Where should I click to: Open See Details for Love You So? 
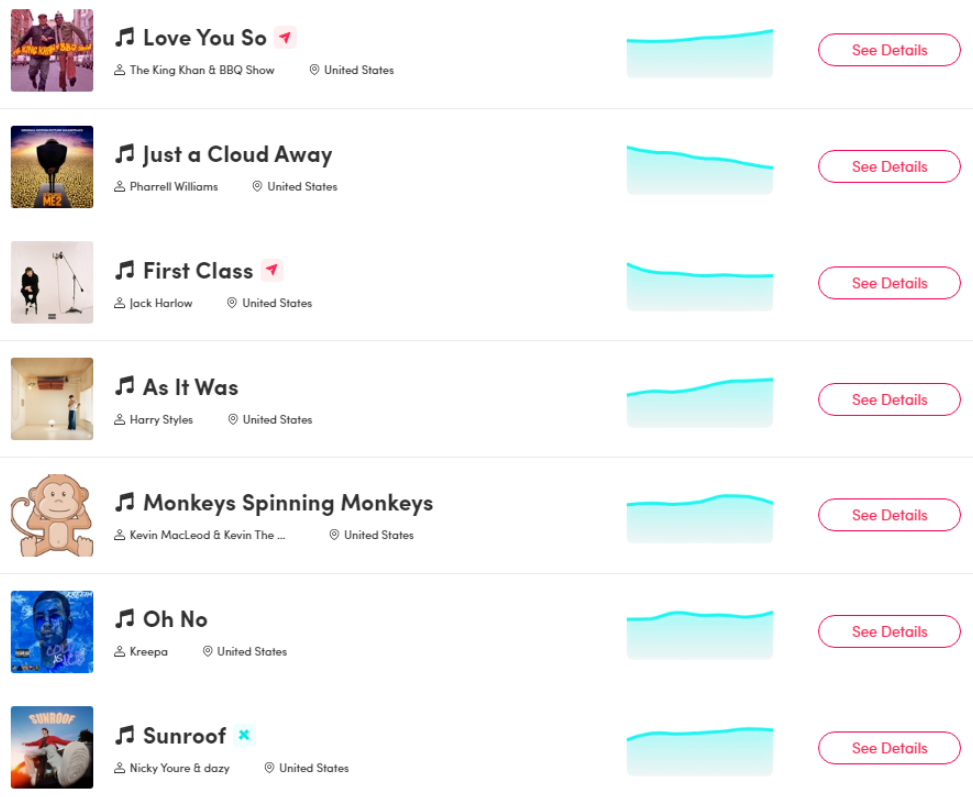click(x=889, y=50)
